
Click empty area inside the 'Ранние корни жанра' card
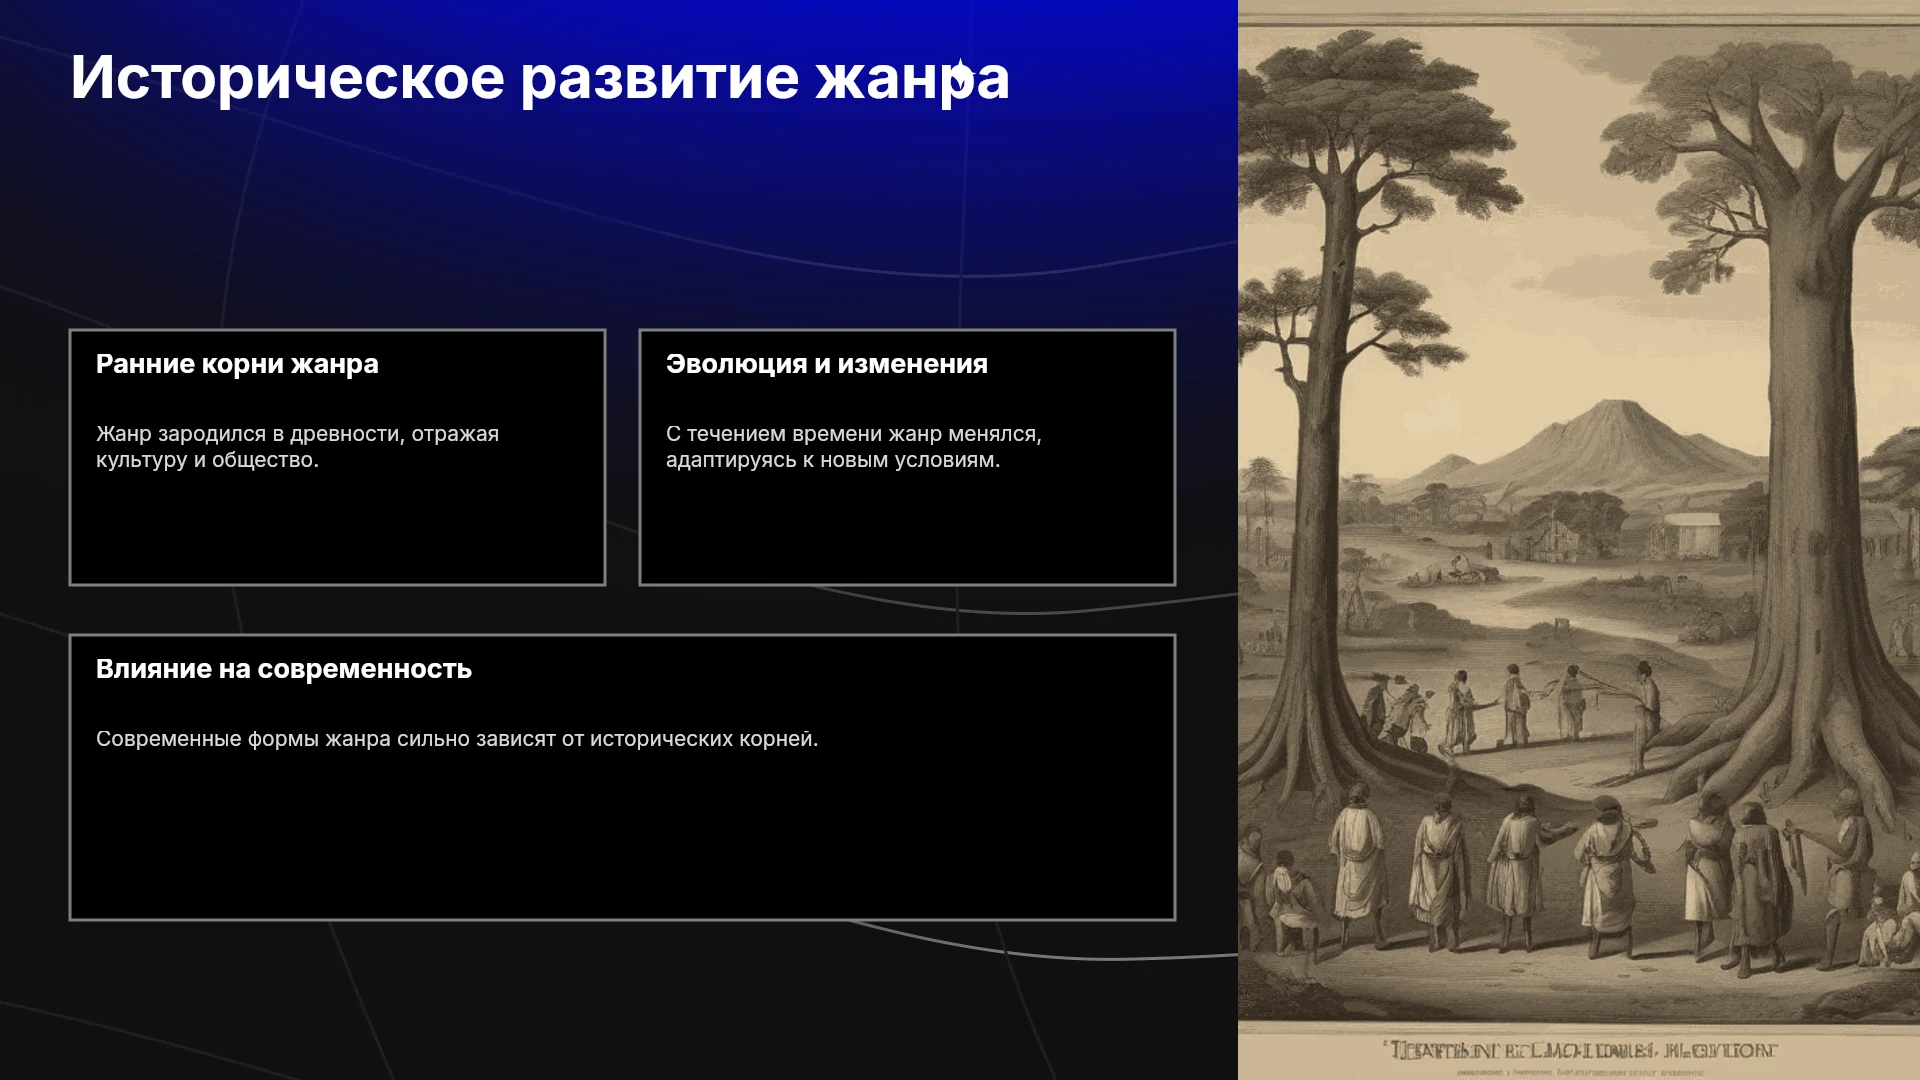point(337,525)
